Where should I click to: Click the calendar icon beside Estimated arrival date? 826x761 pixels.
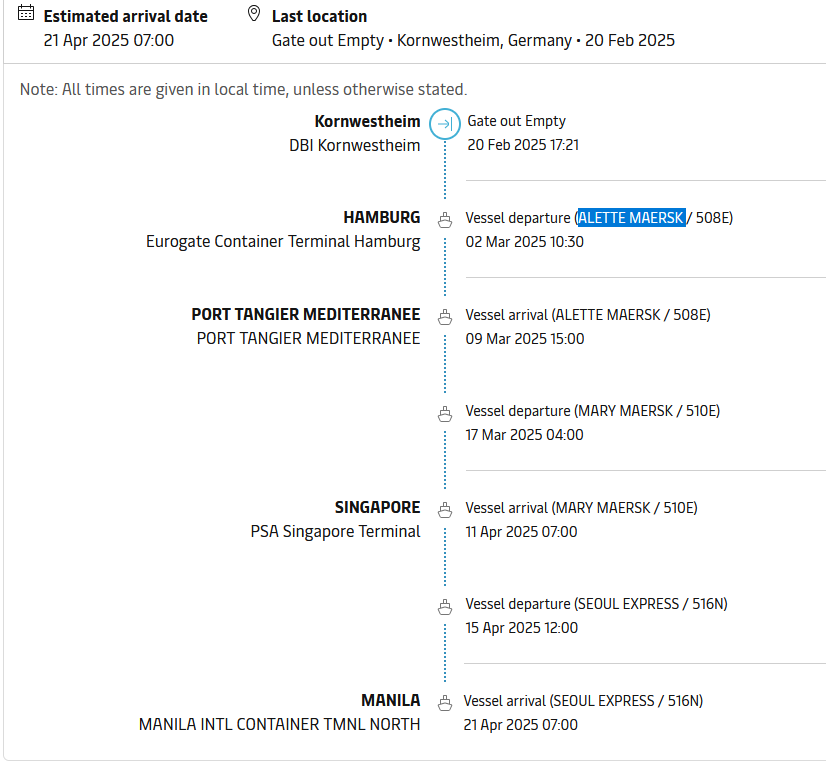tap(26, 13)
